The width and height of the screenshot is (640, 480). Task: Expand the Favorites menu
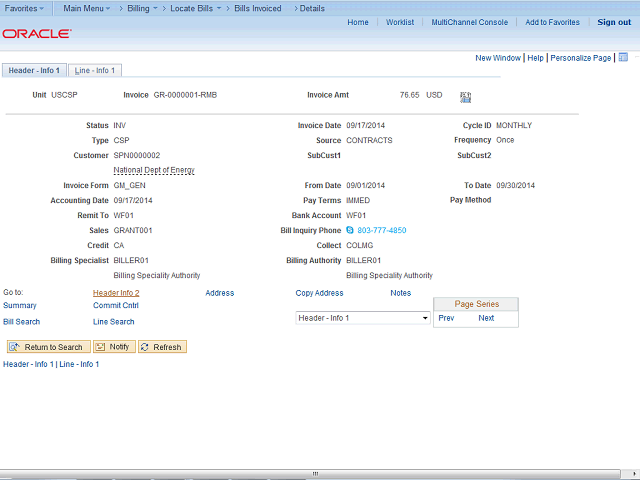24,8
